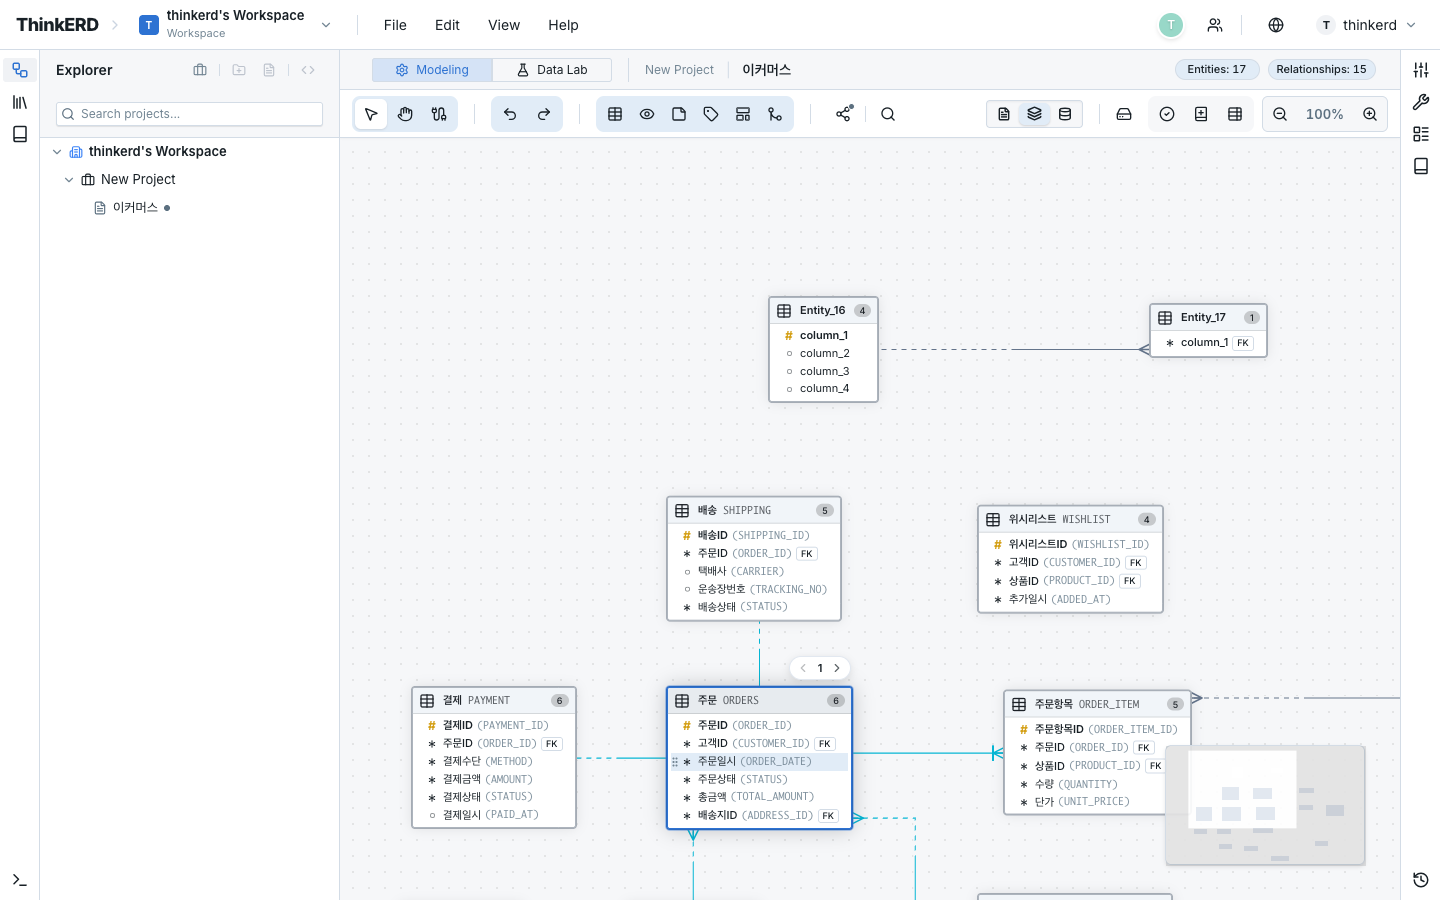Click the ThinkERD logo
1440x900 pixels.
click(x=57, y=25)
